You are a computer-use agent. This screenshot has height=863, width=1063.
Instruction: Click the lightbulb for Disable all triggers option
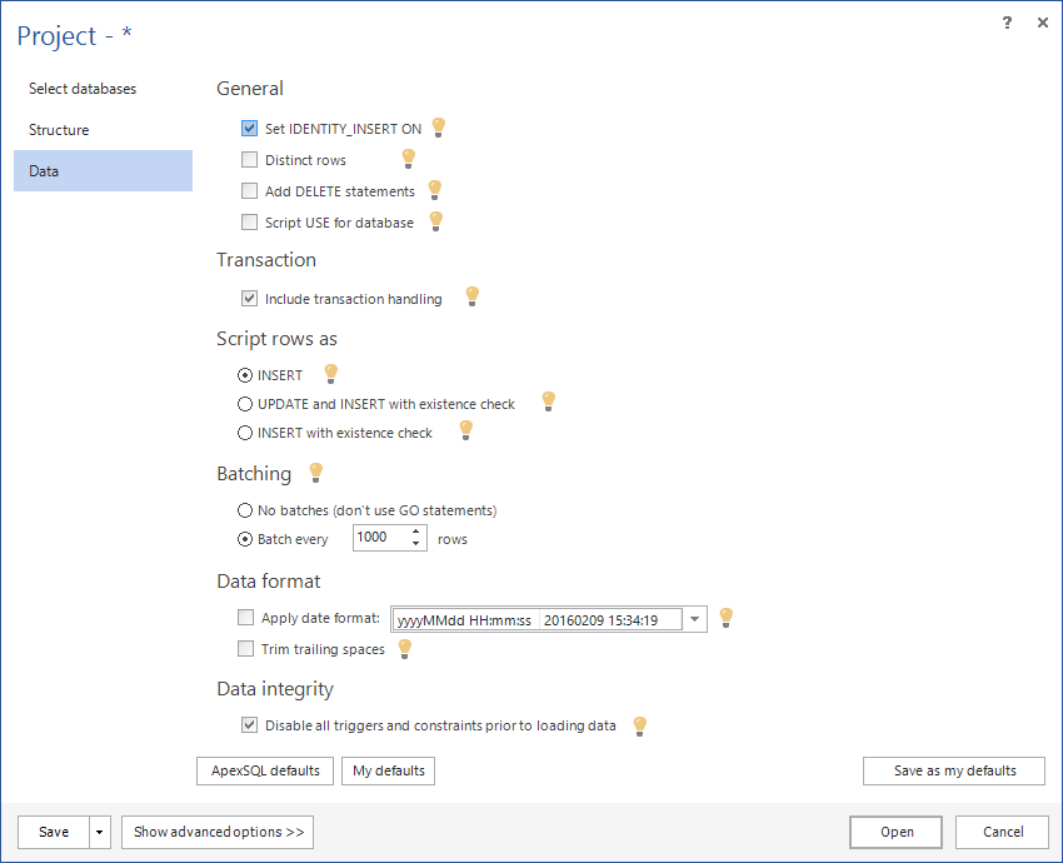[x=640, y=726]
